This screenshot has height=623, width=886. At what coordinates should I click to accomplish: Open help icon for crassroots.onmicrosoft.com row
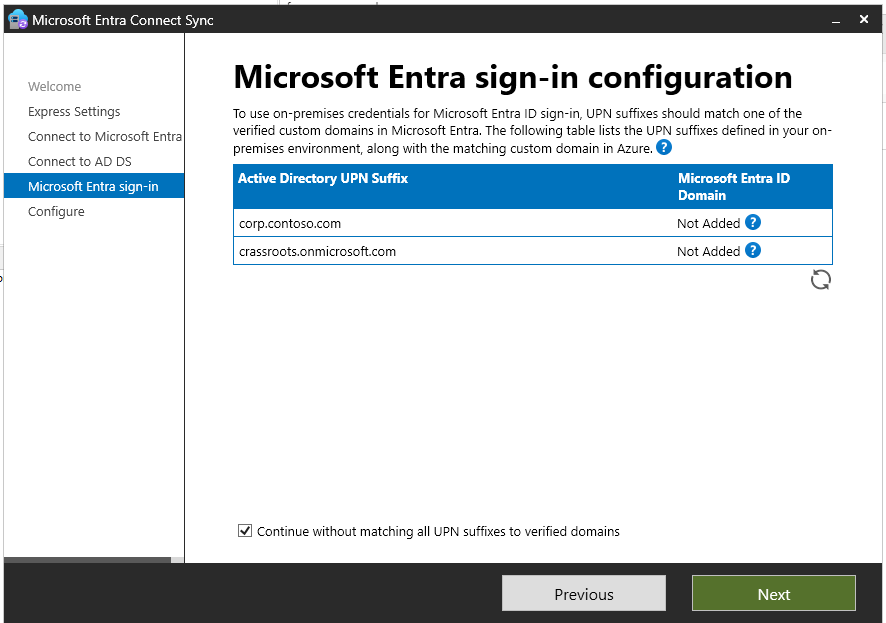(x=753, y=250)
